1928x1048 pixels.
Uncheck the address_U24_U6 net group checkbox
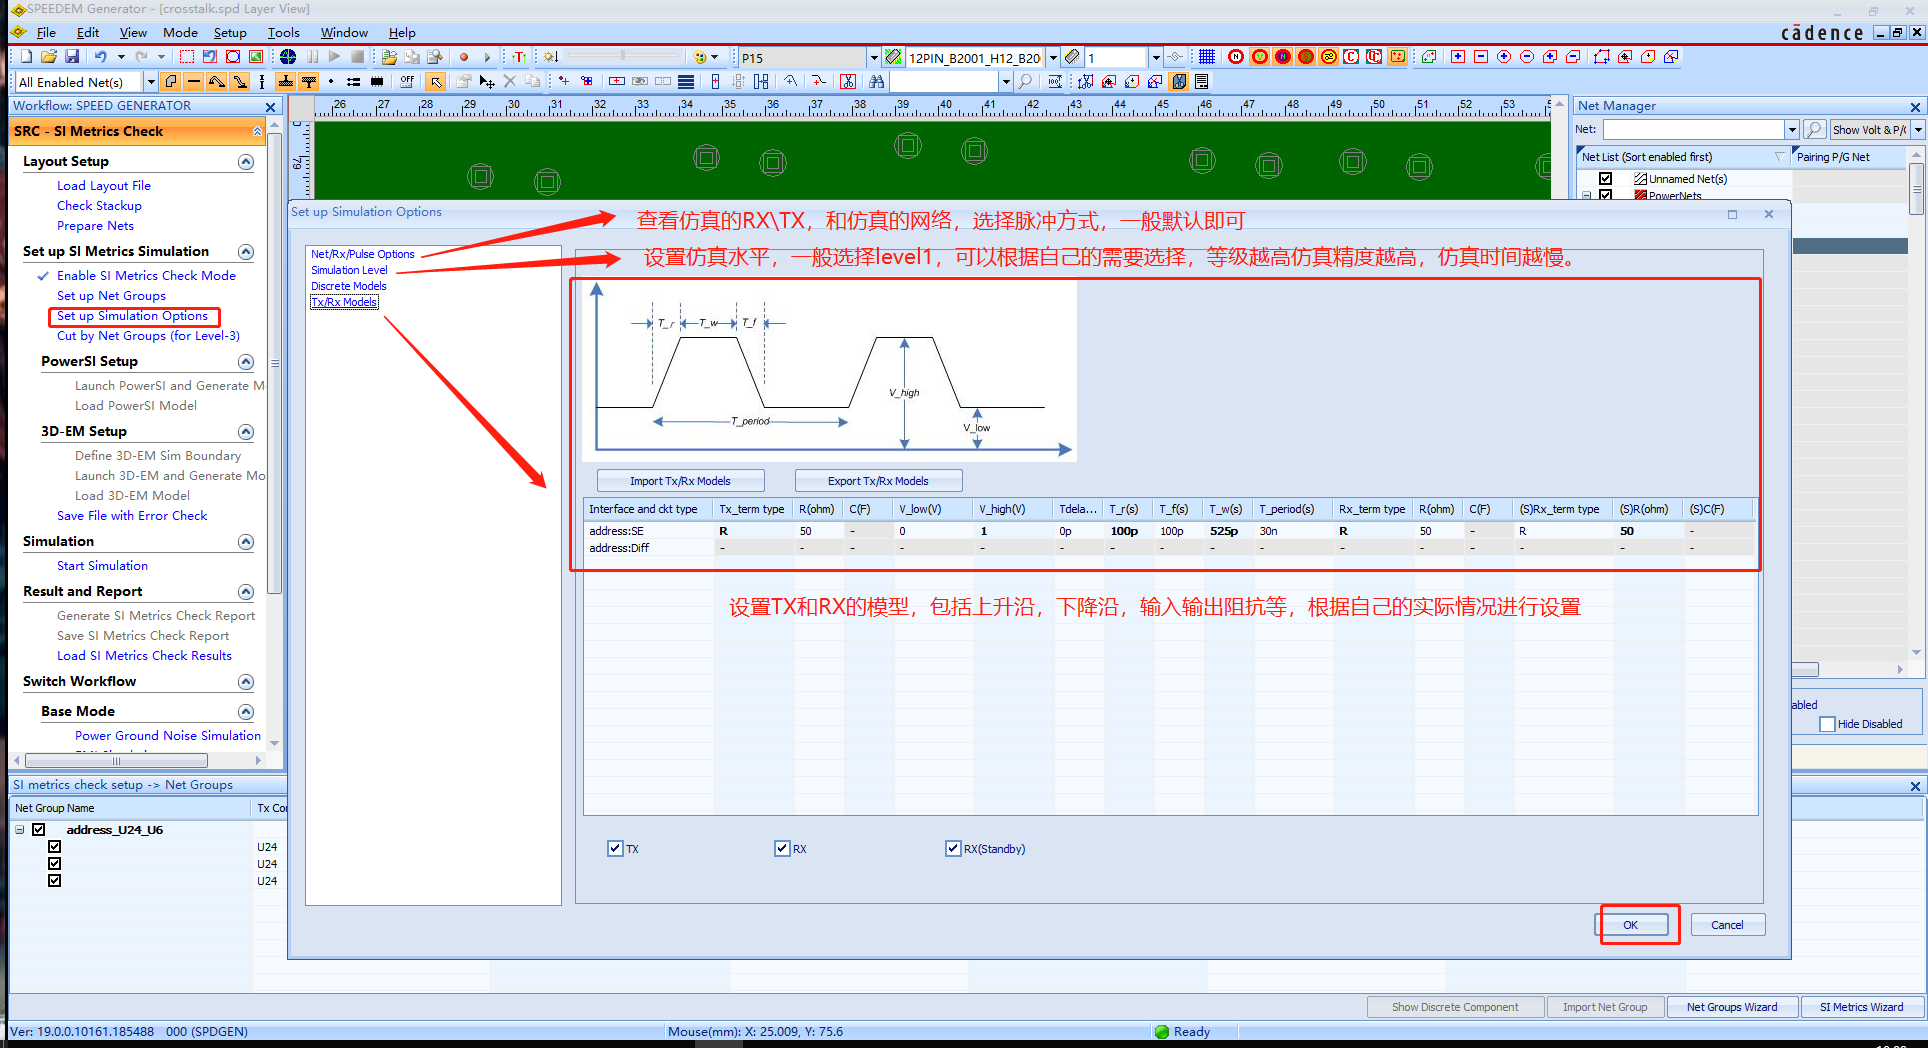pyautogui.click(x=39, y=830)
